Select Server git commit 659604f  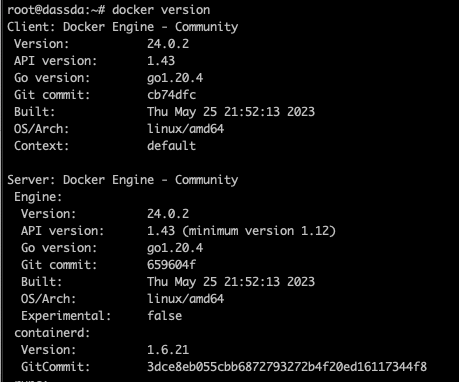click(x=171, y=265)
